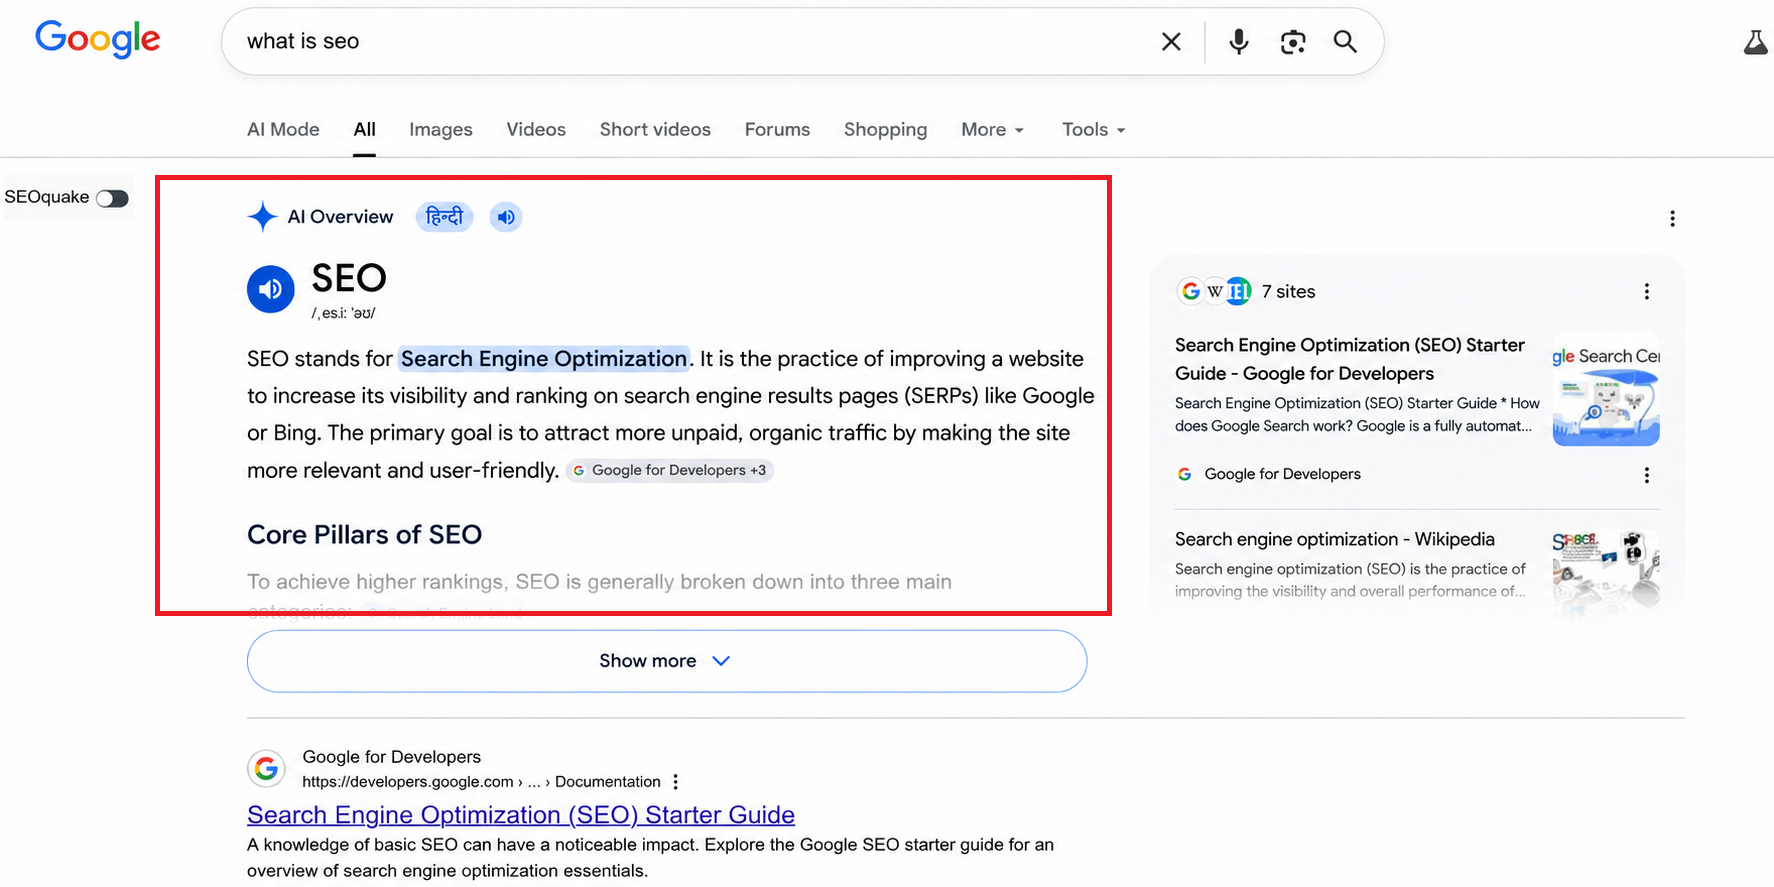Image resolution: width=1774 pixels, height=887 pixels.
Task: Click 'Google for Developers' result site name
Action: 391,757
